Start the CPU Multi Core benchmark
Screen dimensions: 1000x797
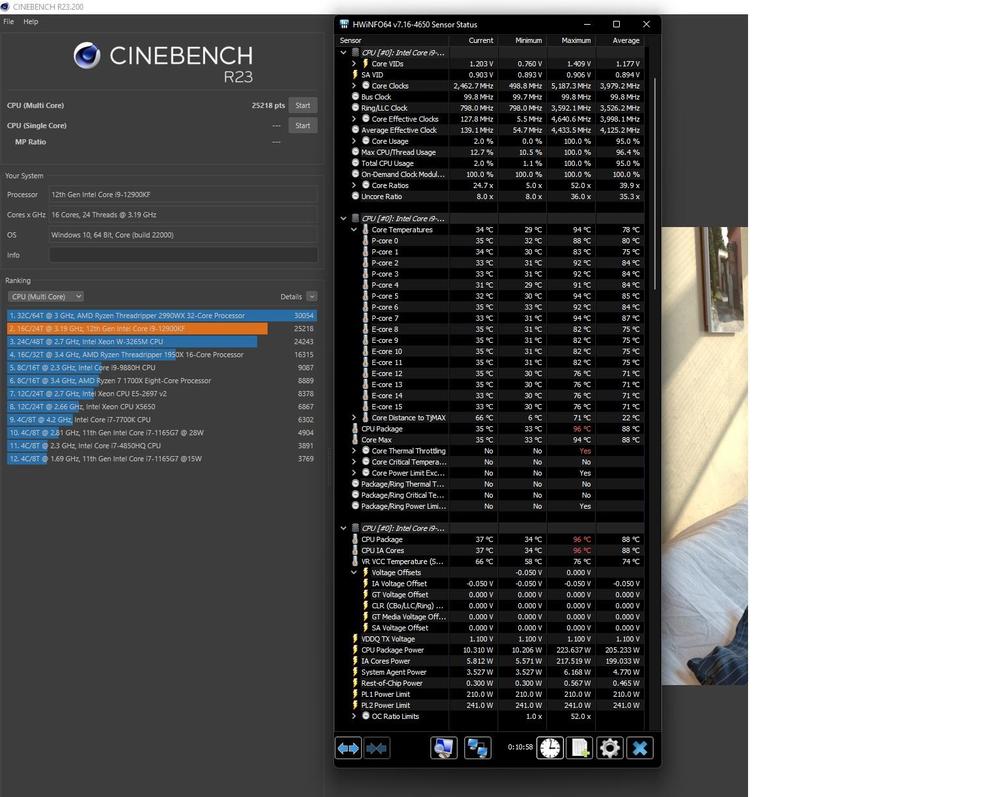click(x=302, y=105)
